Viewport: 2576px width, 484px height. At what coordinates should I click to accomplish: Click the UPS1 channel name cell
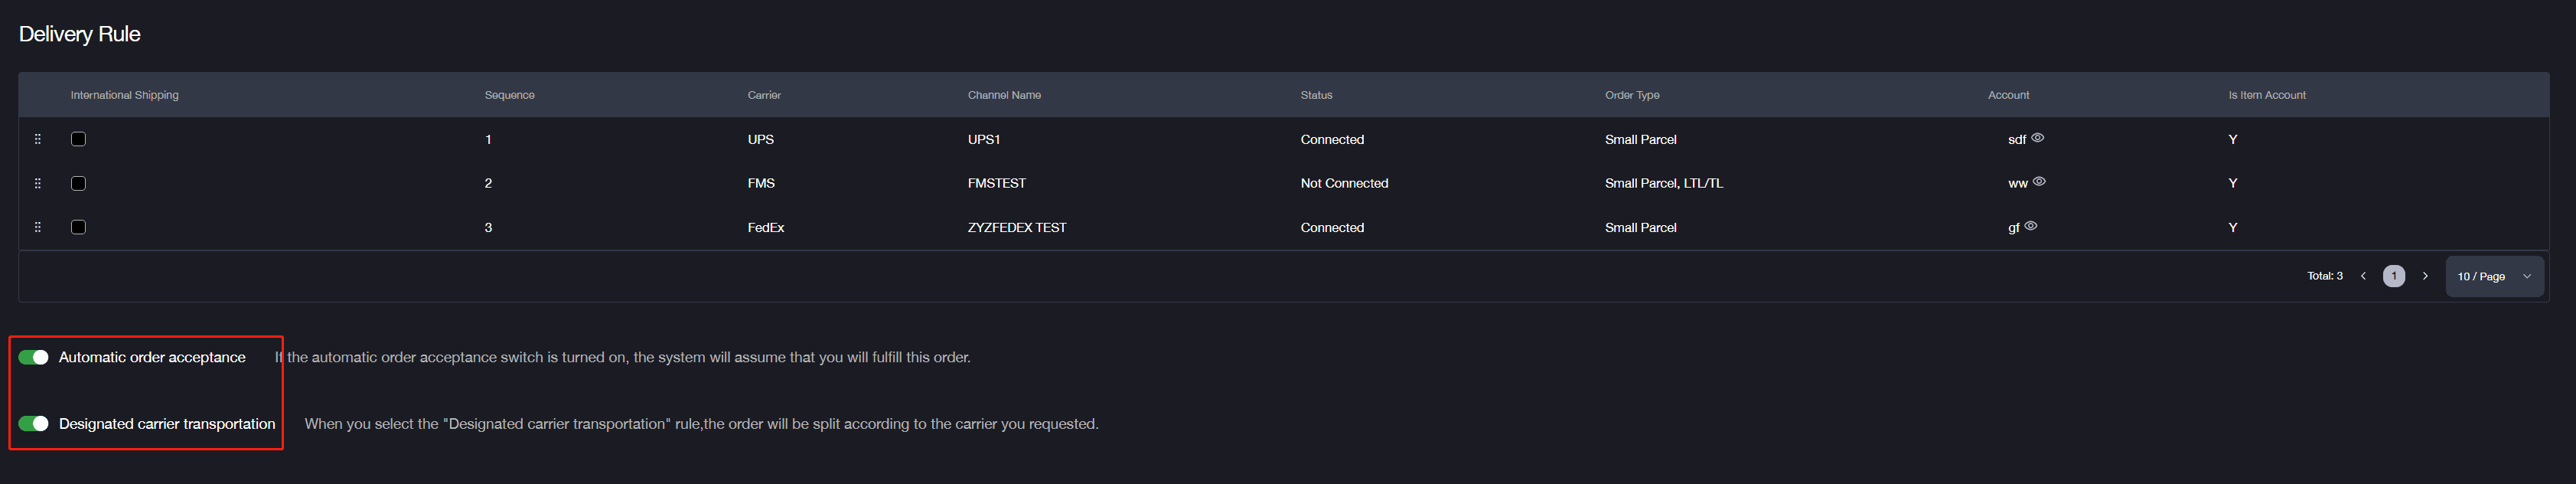[x=984, y=139]
